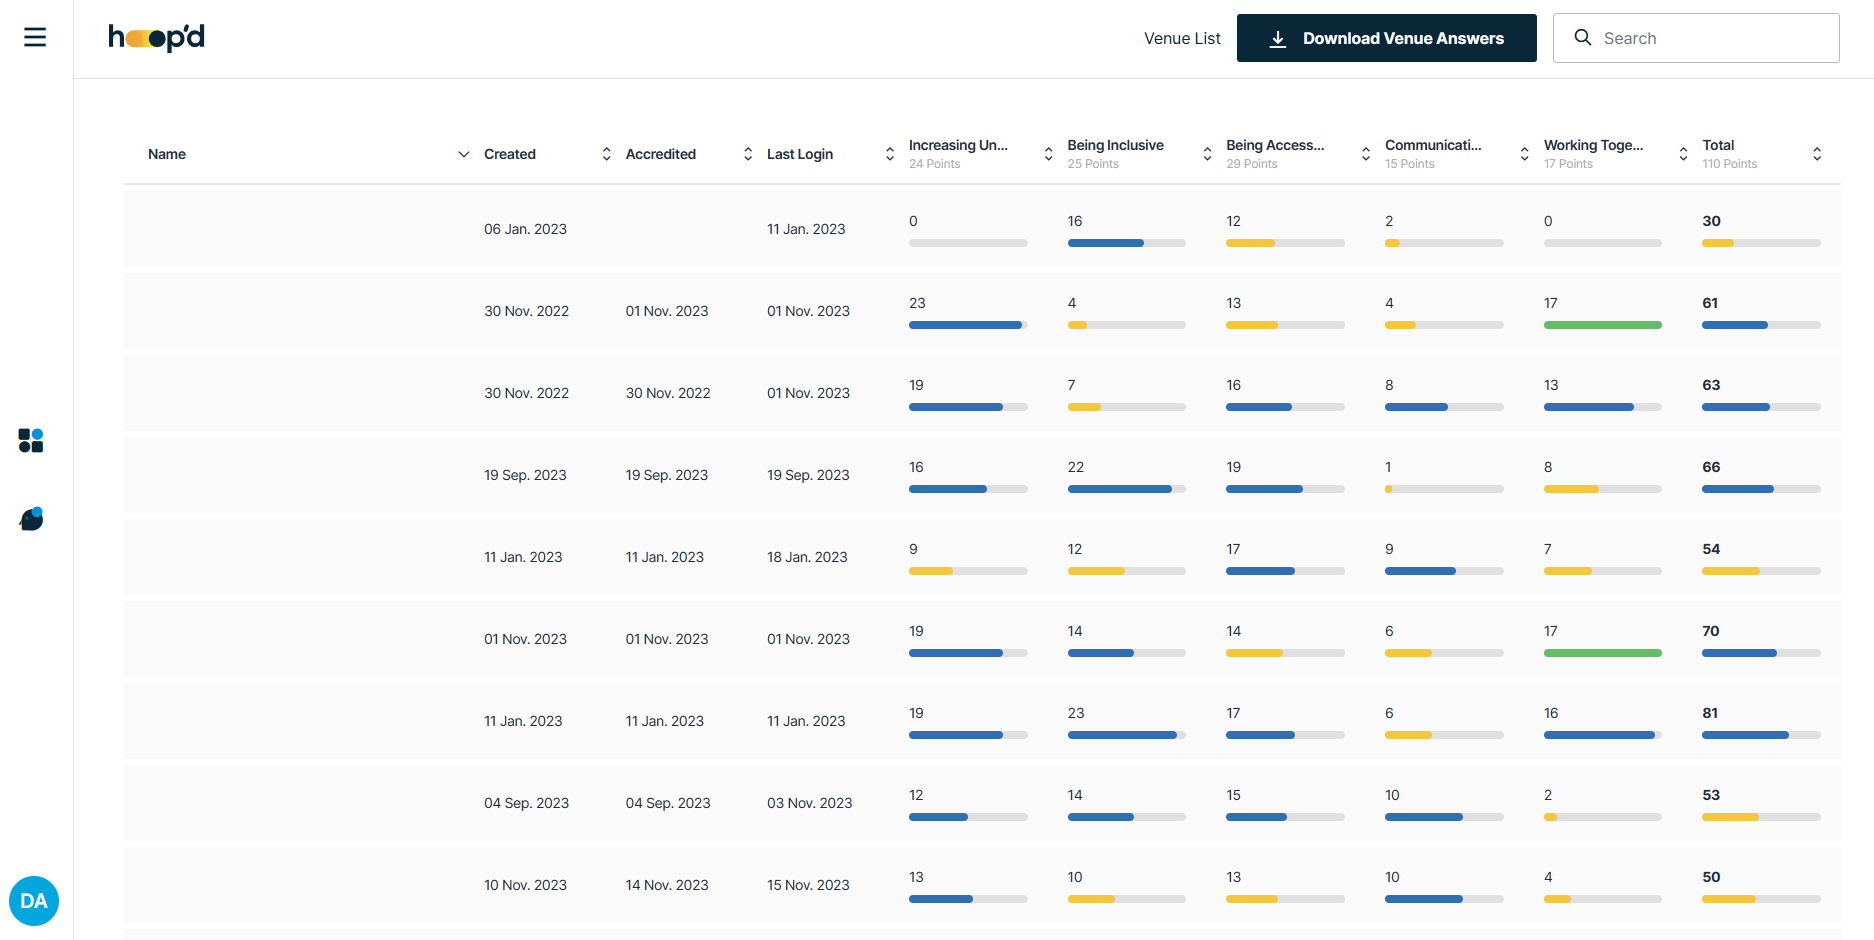Click the hoop'd logo
The height and width of the screenshot is (940, 1874).
pos(157,38)
